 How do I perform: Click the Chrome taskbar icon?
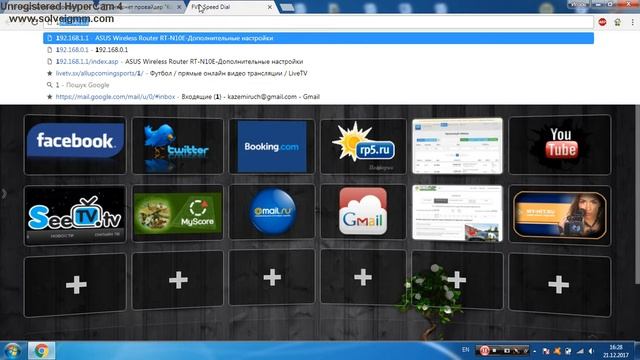pyautogui.click(x=41, y=351)
